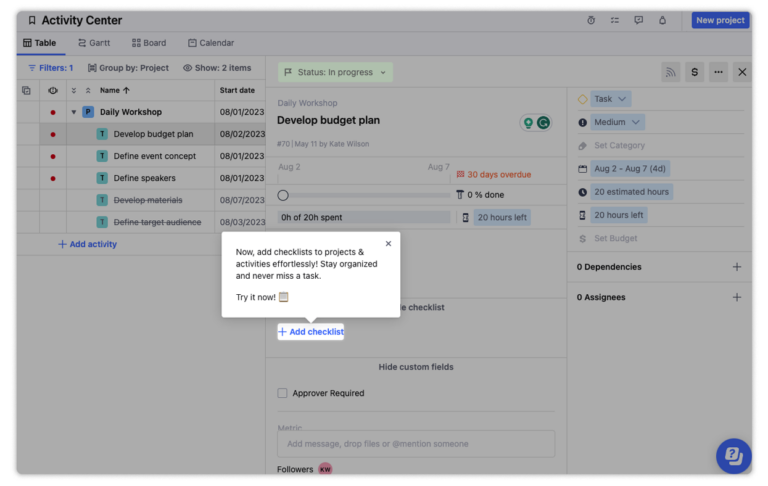
Task: Open the help chat floating button
Action: (733, 456)
